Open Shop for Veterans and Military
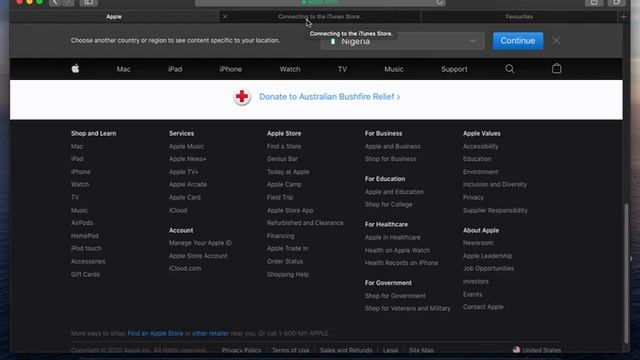The image size is (640, 360). [x=408, y=308]
